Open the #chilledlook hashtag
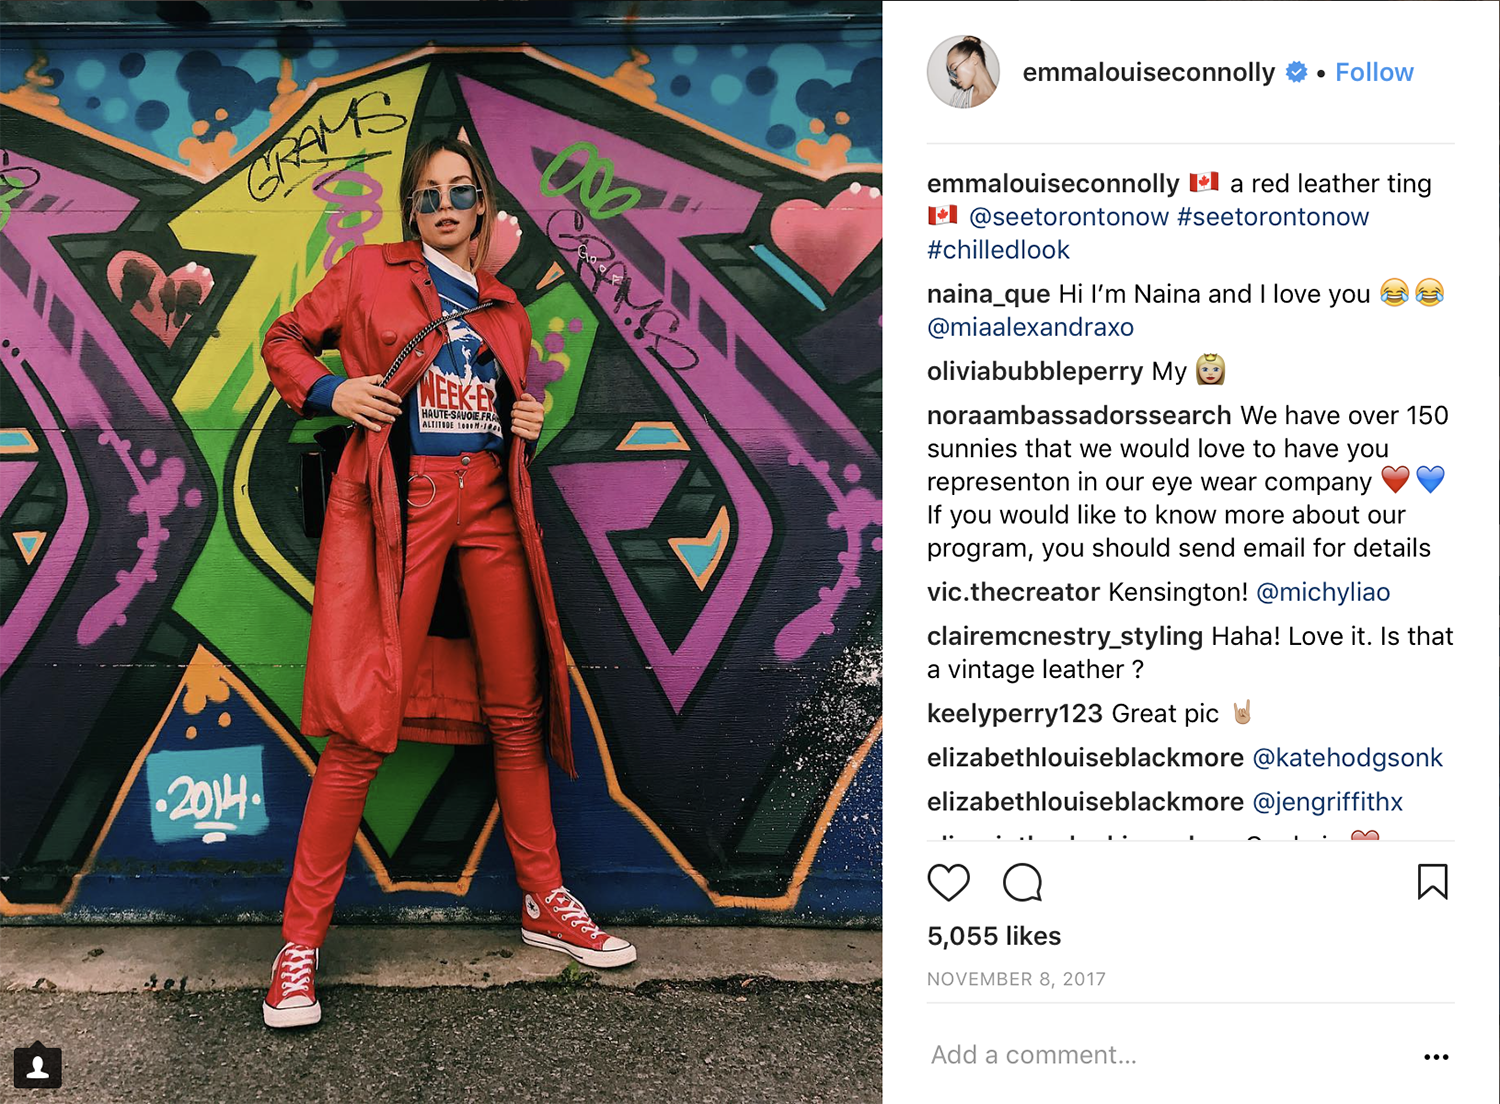Image resolution: width=1500 pixels, height=1104 pixels. pyautogui.click(x=998, y=250)
